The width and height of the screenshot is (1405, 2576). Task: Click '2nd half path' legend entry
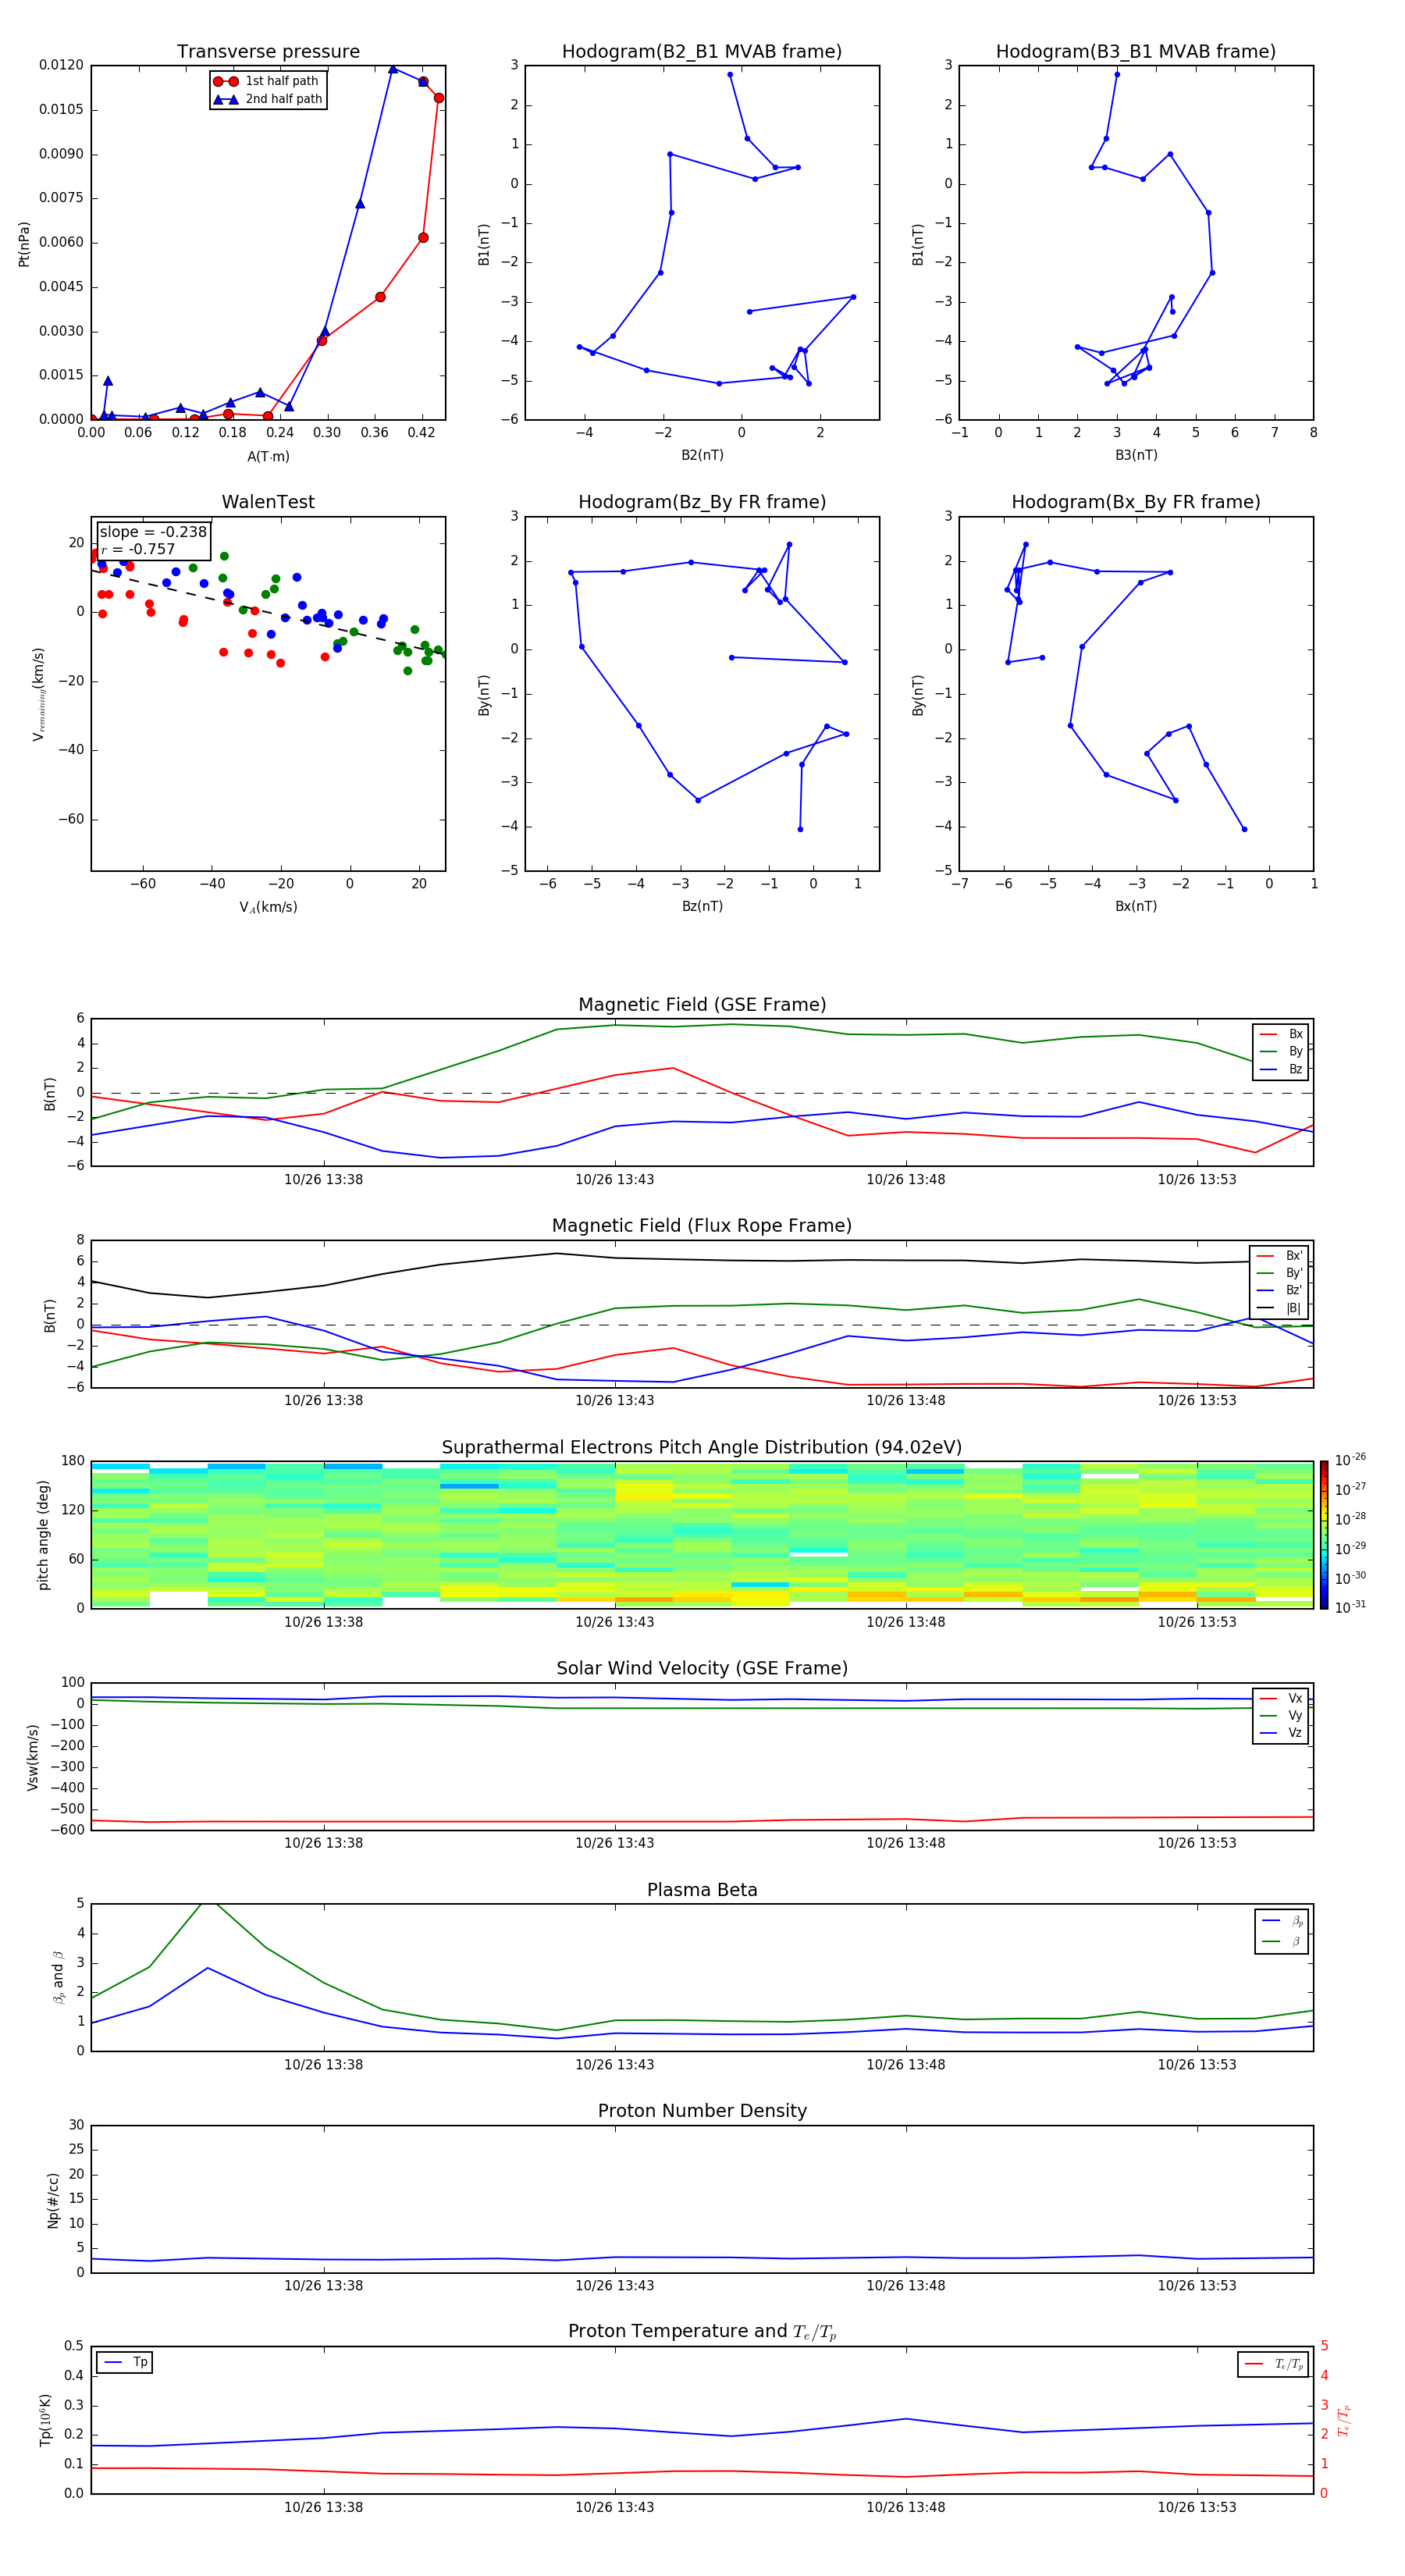[x=268, y=99]
